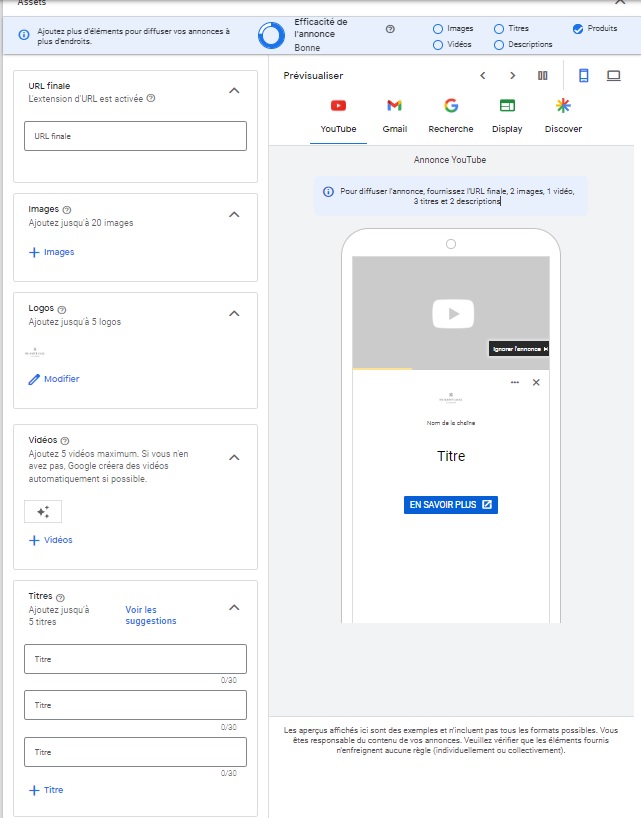Click the large Titre text in preview
The width and height of the screenshot is (641, 818).
coord(451,456)
